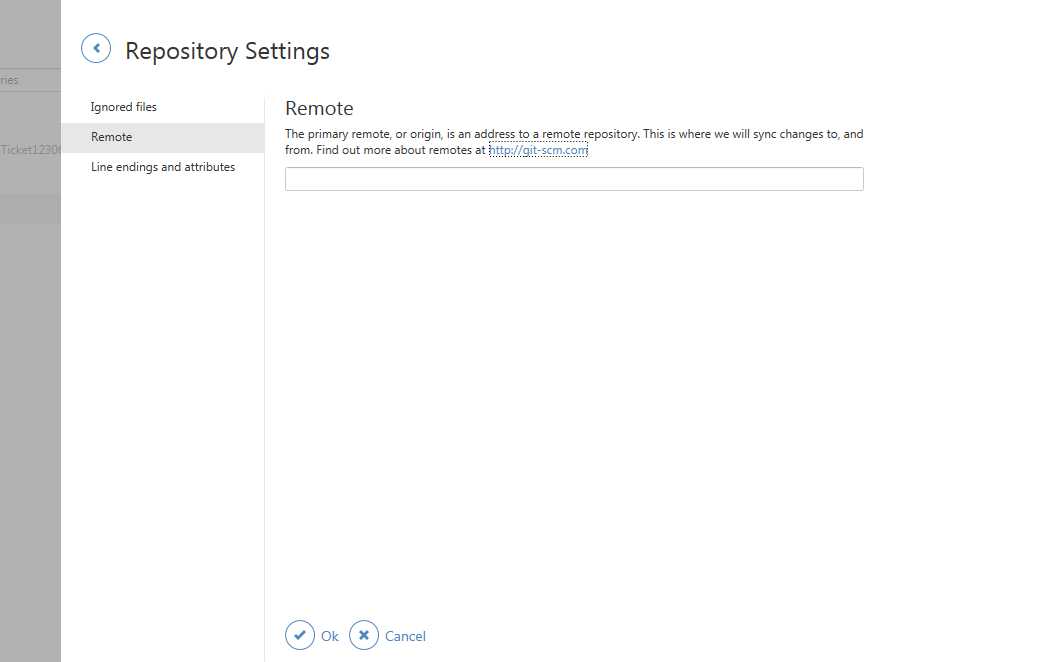Screen dimensions: 1043x662
Task: Focus the remote address text field
Action: point(574,179)
